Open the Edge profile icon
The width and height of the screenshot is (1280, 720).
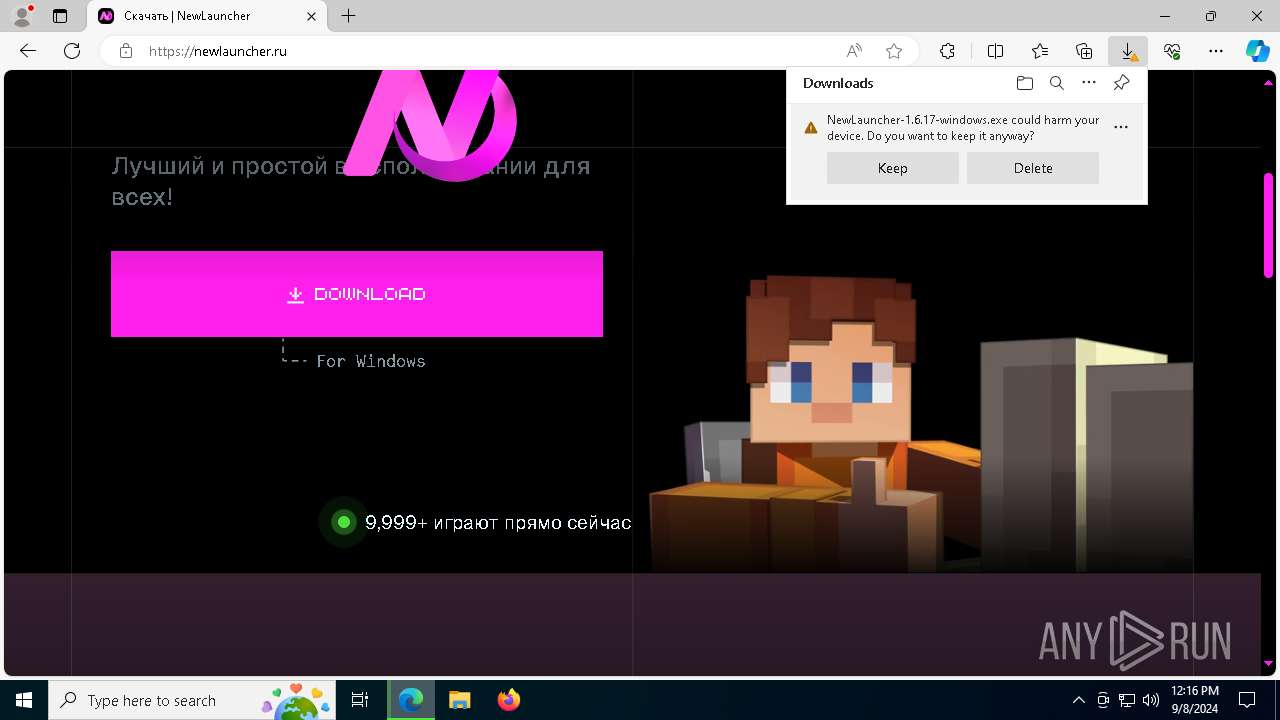coord(22,16)
